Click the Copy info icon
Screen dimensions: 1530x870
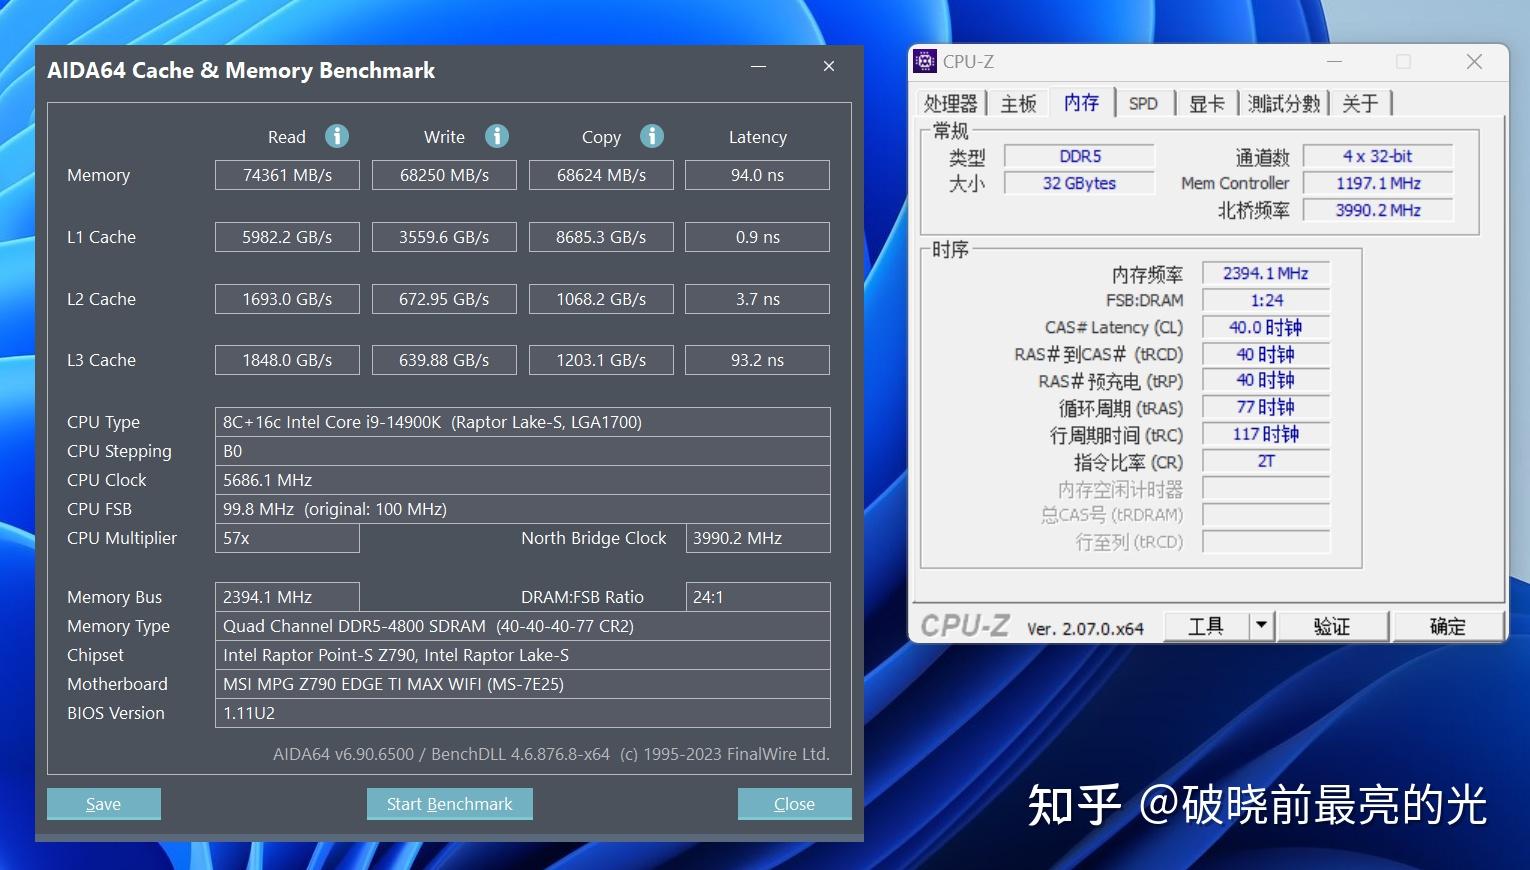[x=652, y=136]
